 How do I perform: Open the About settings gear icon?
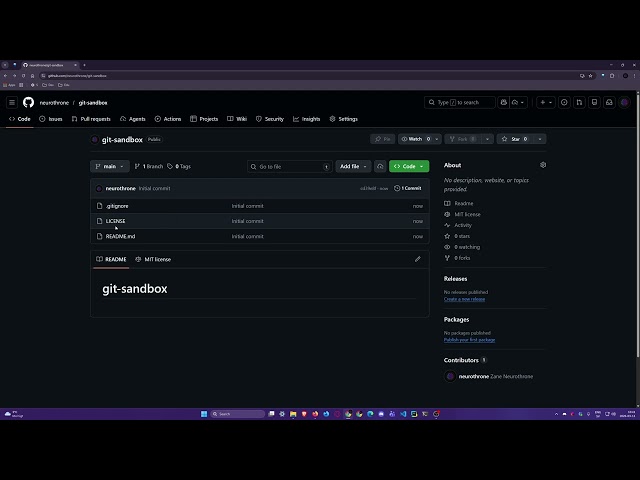coord(543,165)
